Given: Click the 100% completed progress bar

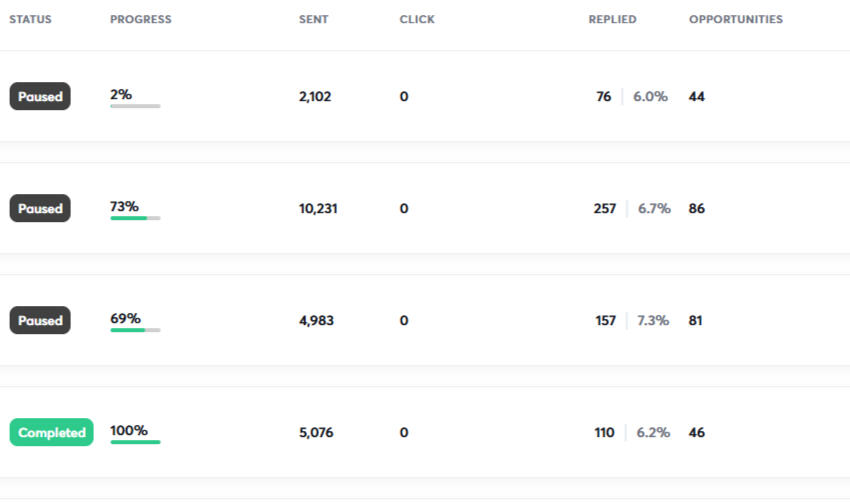Looking at the screenshot, I should [135, 441].
